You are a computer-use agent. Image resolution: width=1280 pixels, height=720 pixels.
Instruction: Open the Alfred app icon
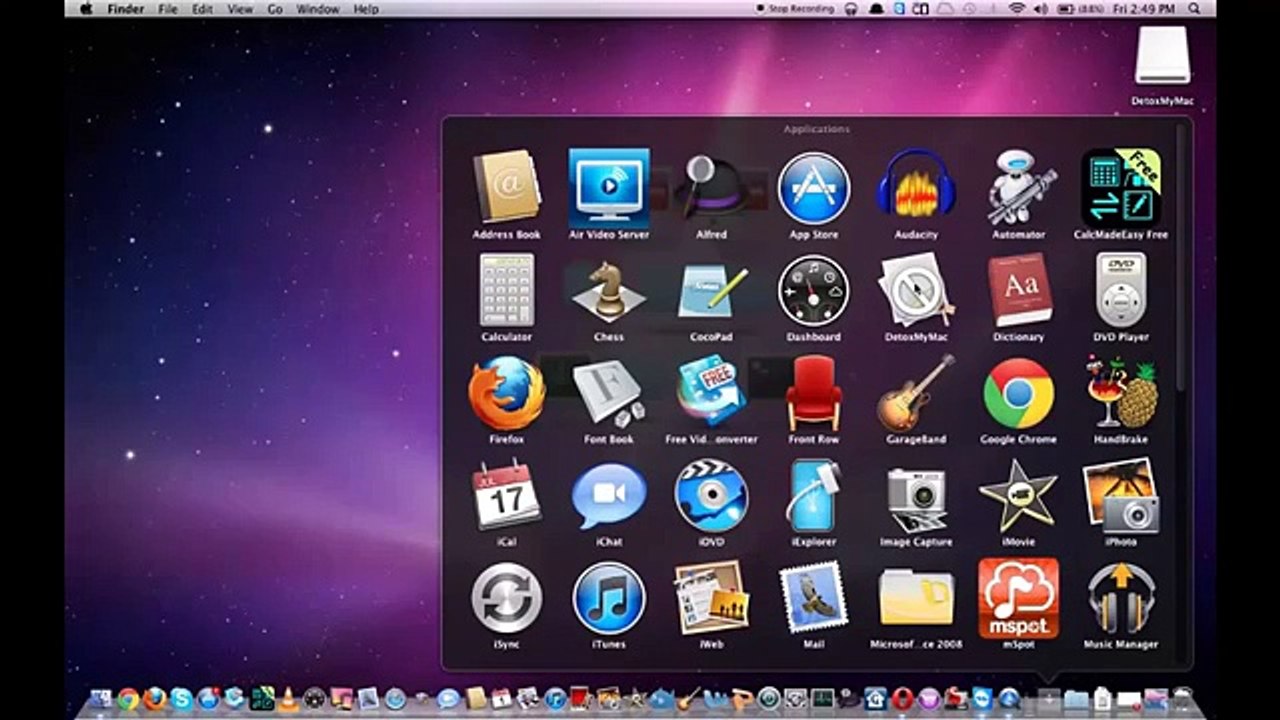pyautogui.click(x=709, y=186)
